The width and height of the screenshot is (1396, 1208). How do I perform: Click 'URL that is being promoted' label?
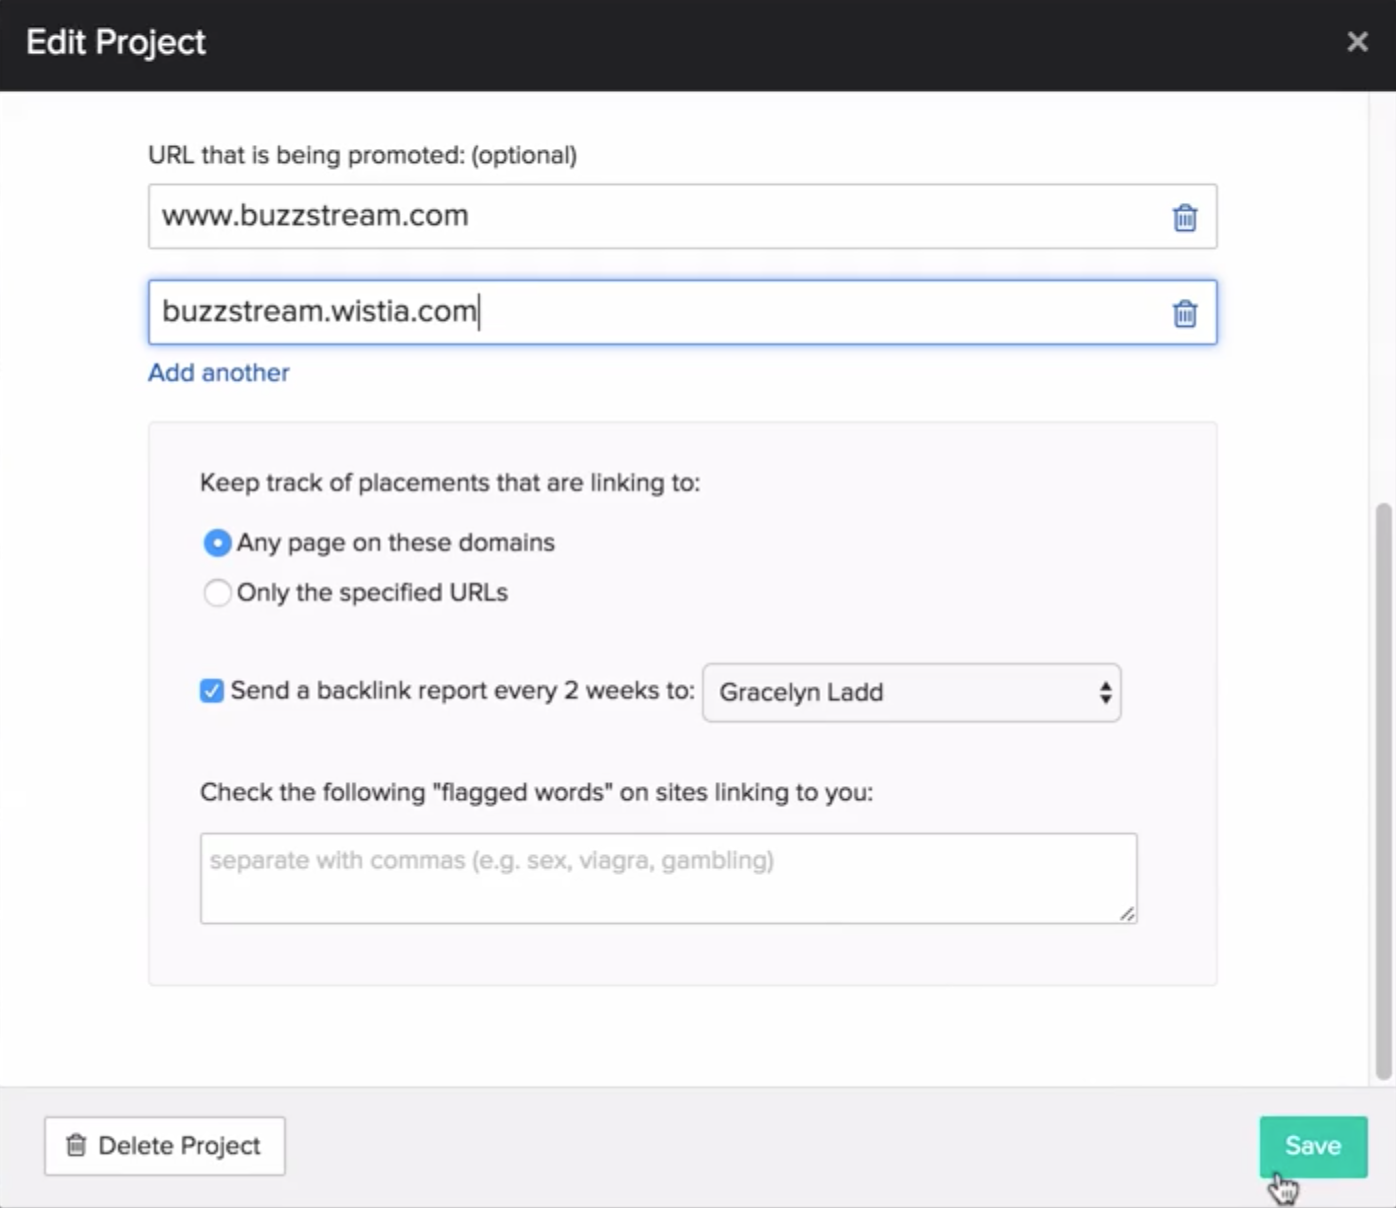362,156
